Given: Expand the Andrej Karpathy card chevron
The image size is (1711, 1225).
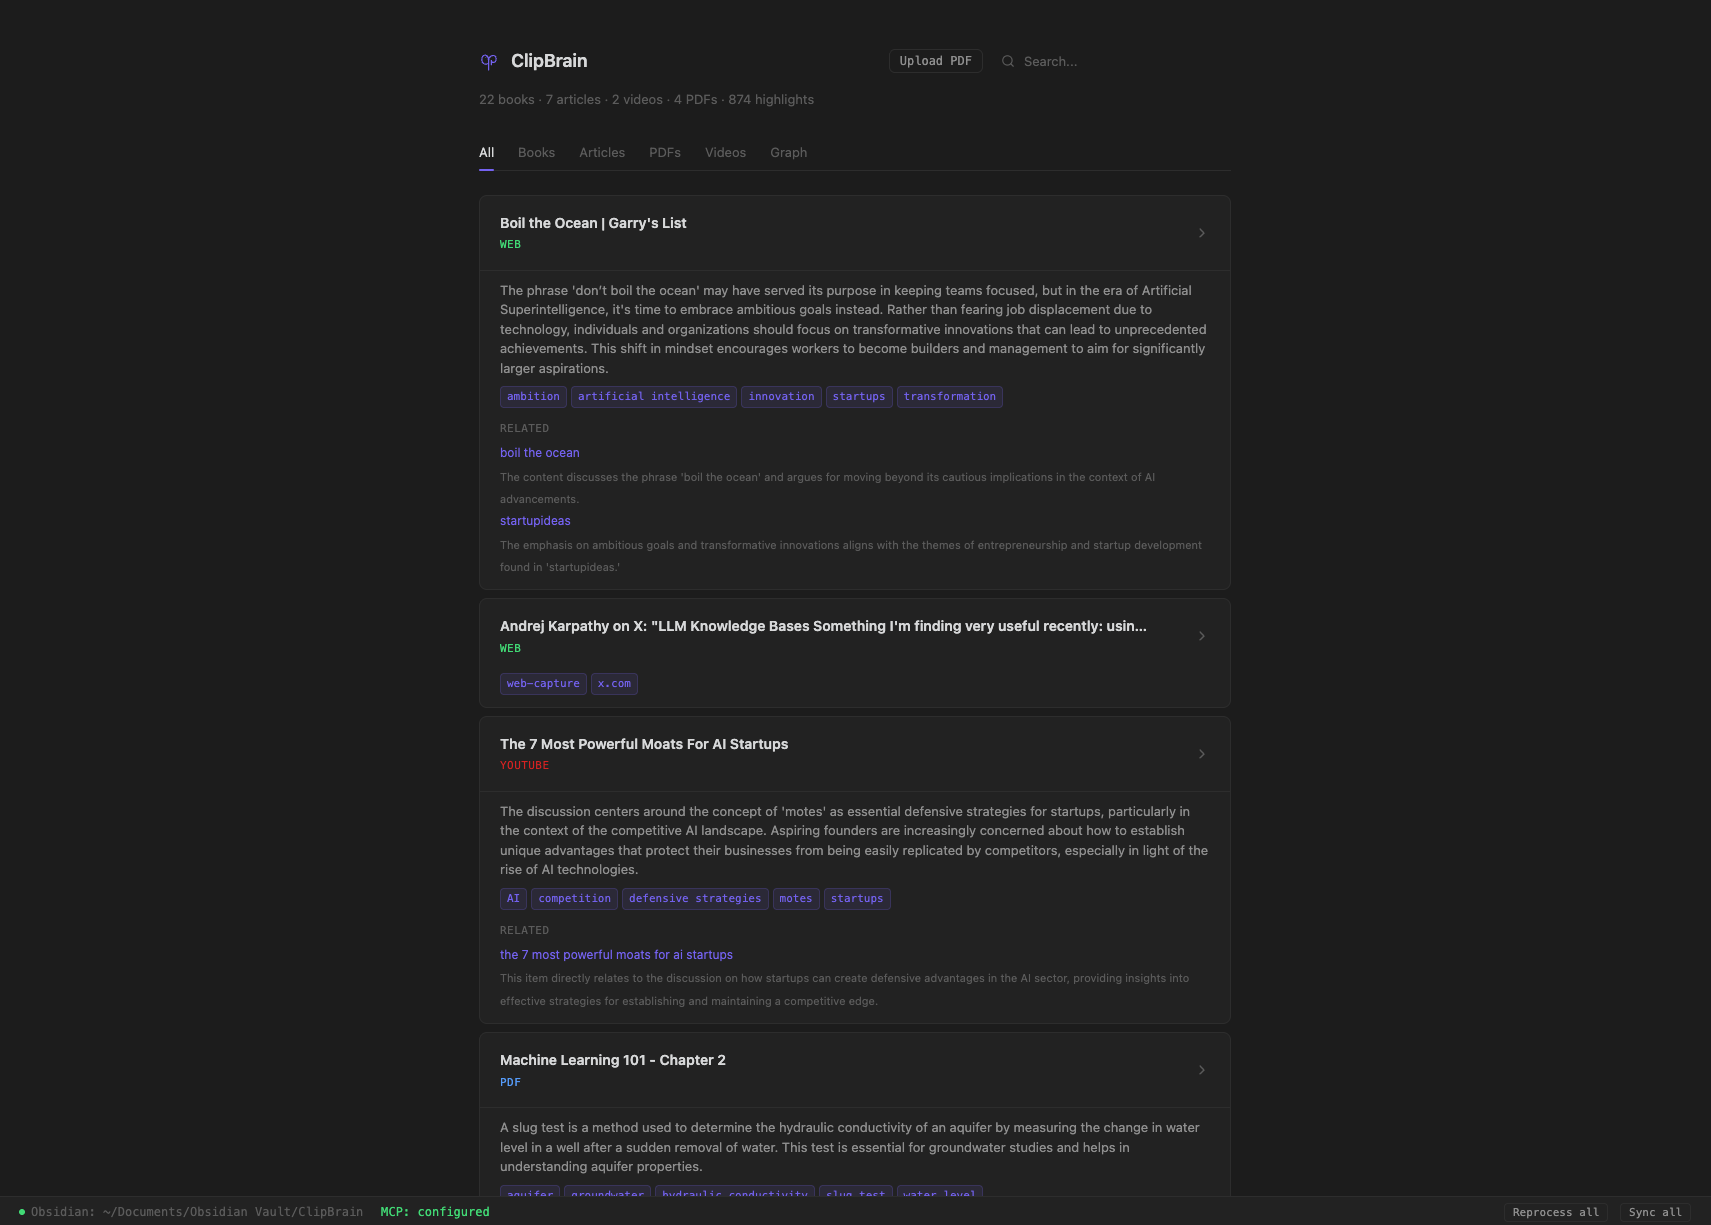Looking at the screenshot, I should coord(1201,636).
